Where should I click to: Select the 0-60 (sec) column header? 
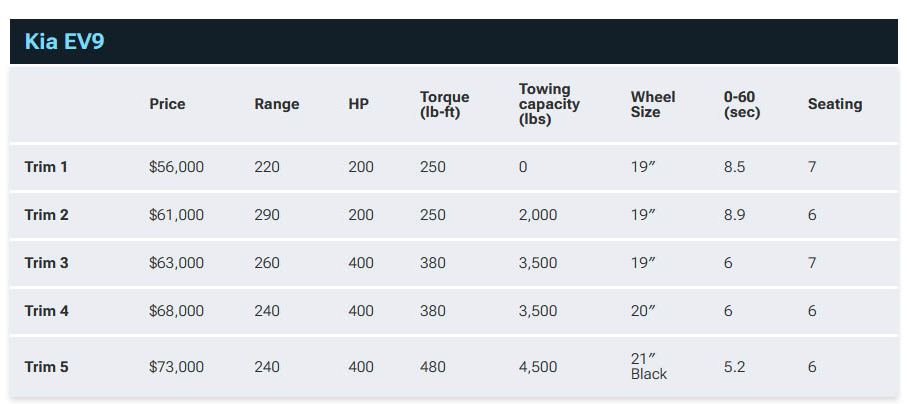[742, 104]
